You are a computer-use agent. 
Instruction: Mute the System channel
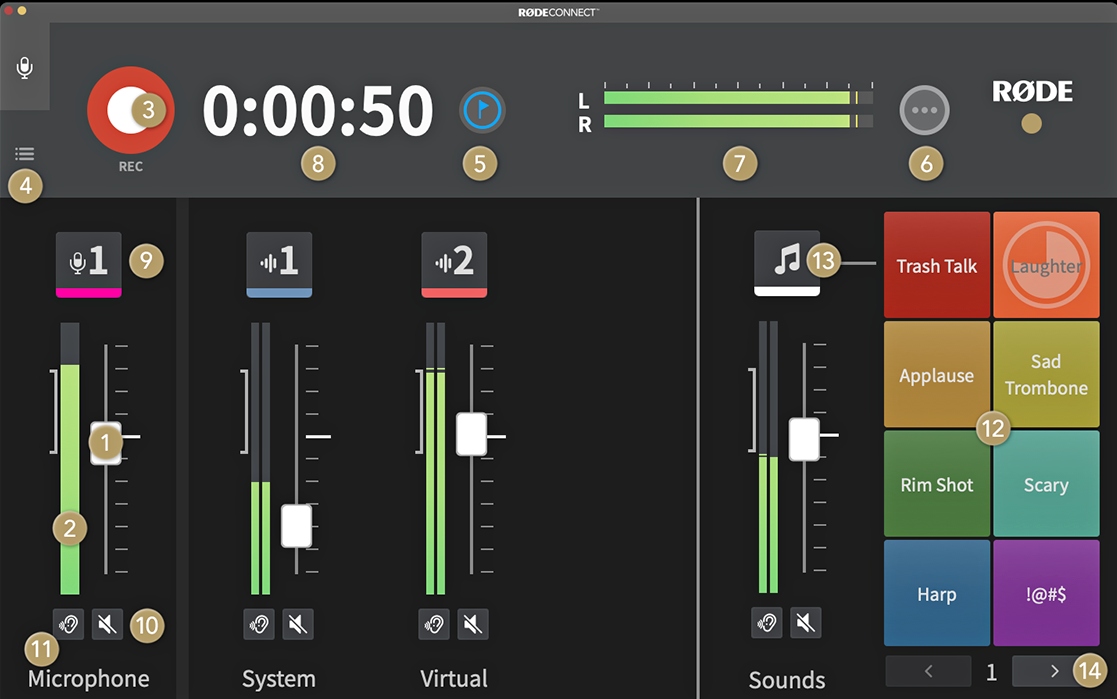298,625
